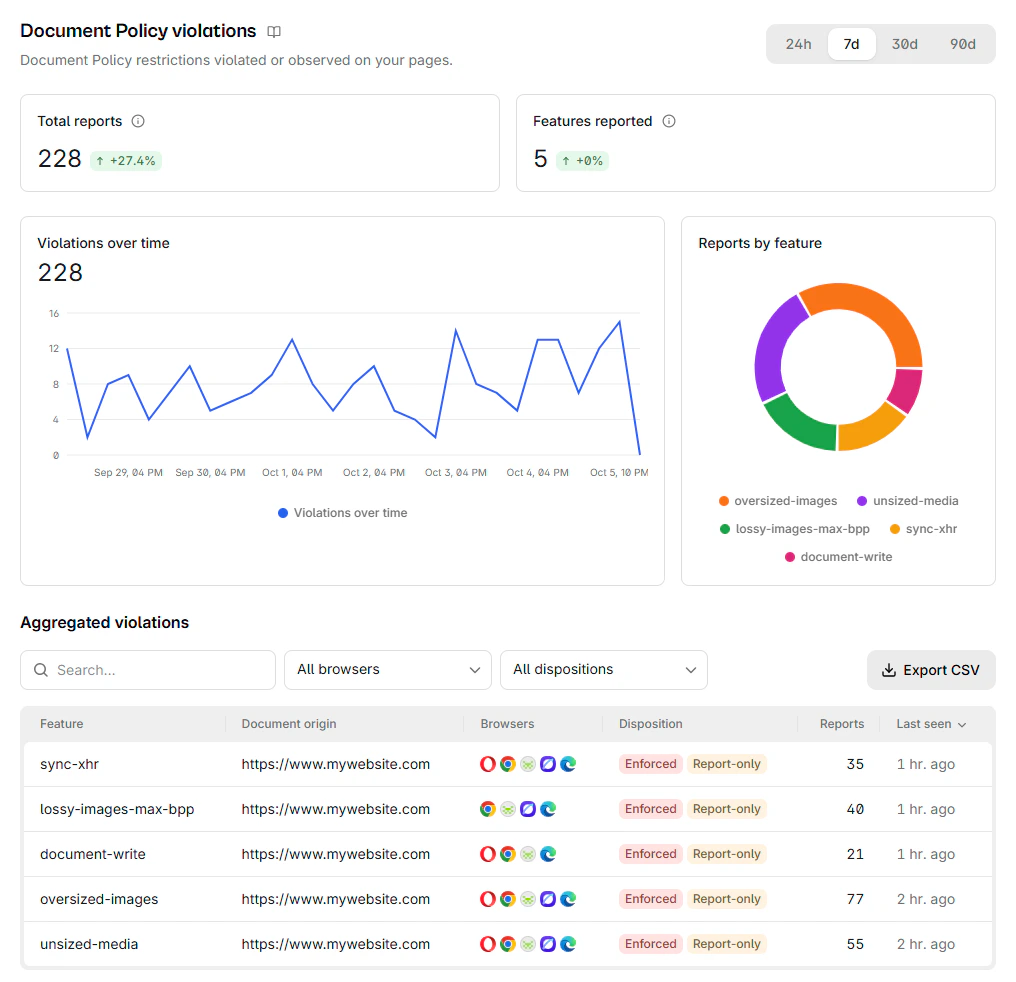The image size is (1016, 982).
Task: Open the docs book icon beside the page title
Action: [274, 31]
